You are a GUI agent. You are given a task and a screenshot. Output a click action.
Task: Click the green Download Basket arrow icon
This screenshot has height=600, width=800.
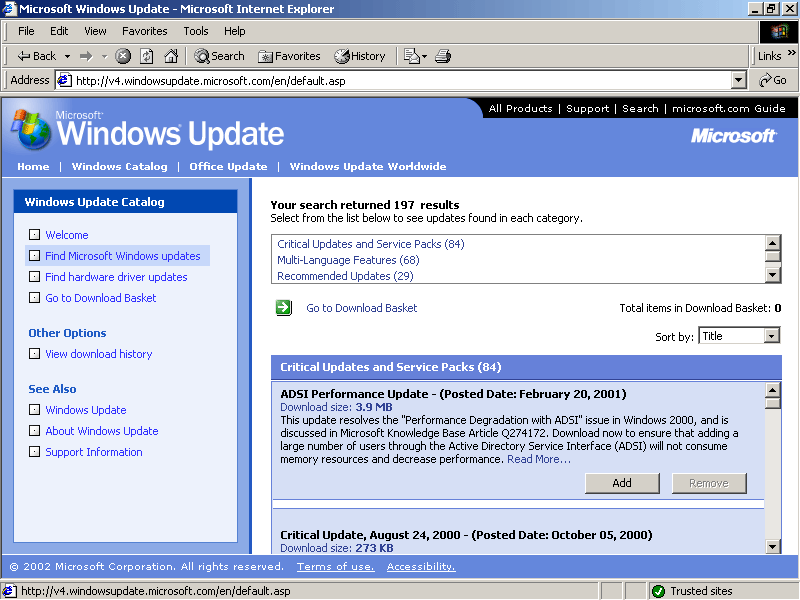[284, 308]
